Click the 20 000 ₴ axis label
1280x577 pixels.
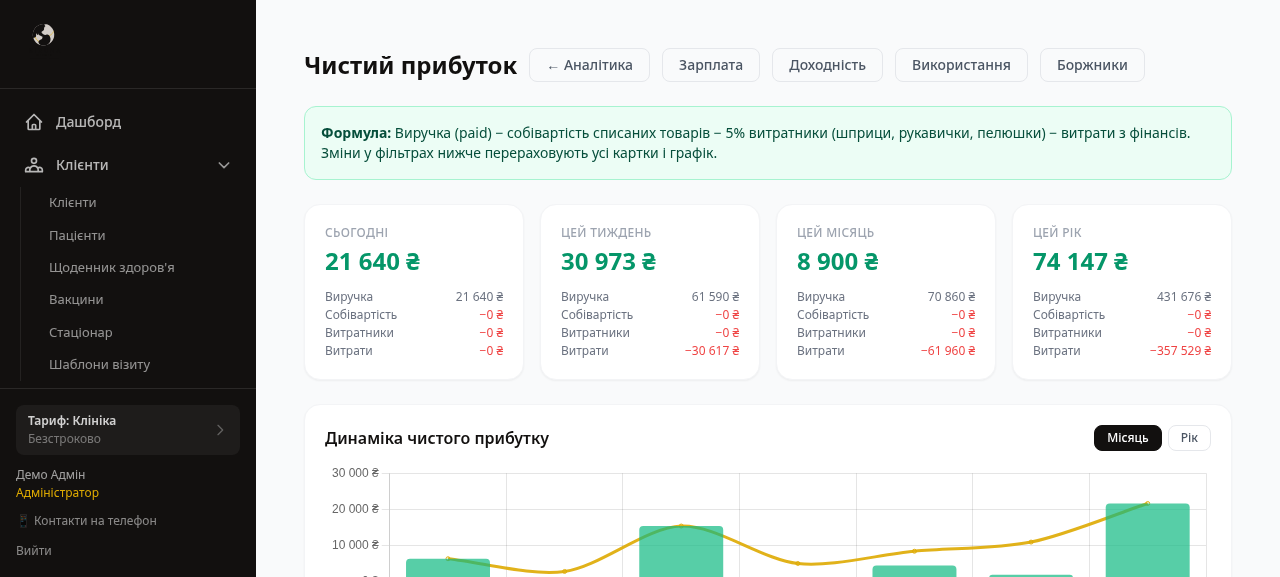(355, 509)
